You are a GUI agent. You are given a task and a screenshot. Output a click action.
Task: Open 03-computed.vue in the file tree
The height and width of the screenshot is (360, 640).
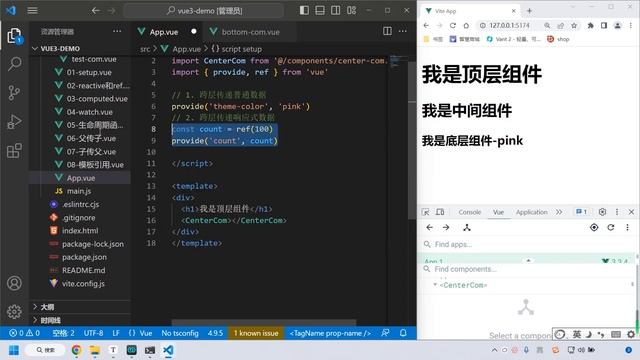tap(97, 99)
